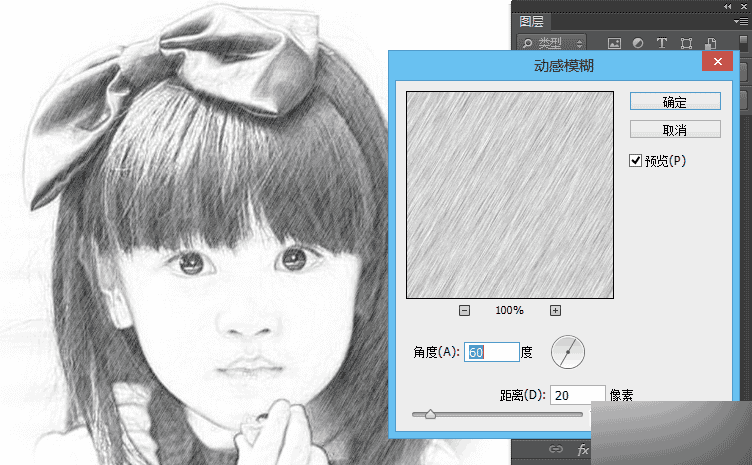The height and width of the screenshot is (465, 752).
Task: Switch to the 图层 tab
Action: 531,22
